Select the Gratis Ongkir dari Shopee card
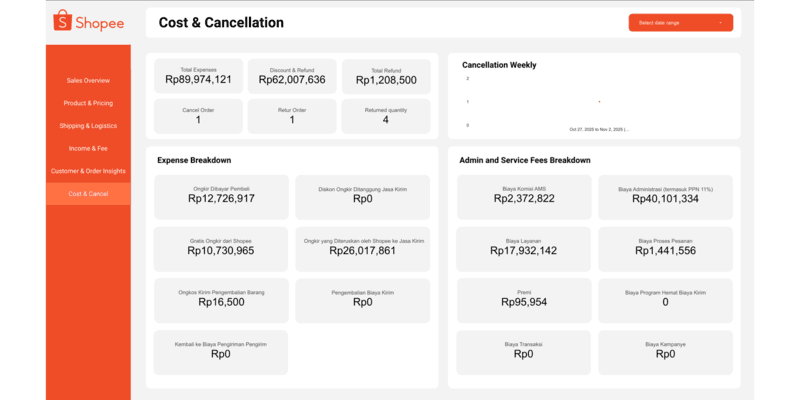 [x=221, y=248]
